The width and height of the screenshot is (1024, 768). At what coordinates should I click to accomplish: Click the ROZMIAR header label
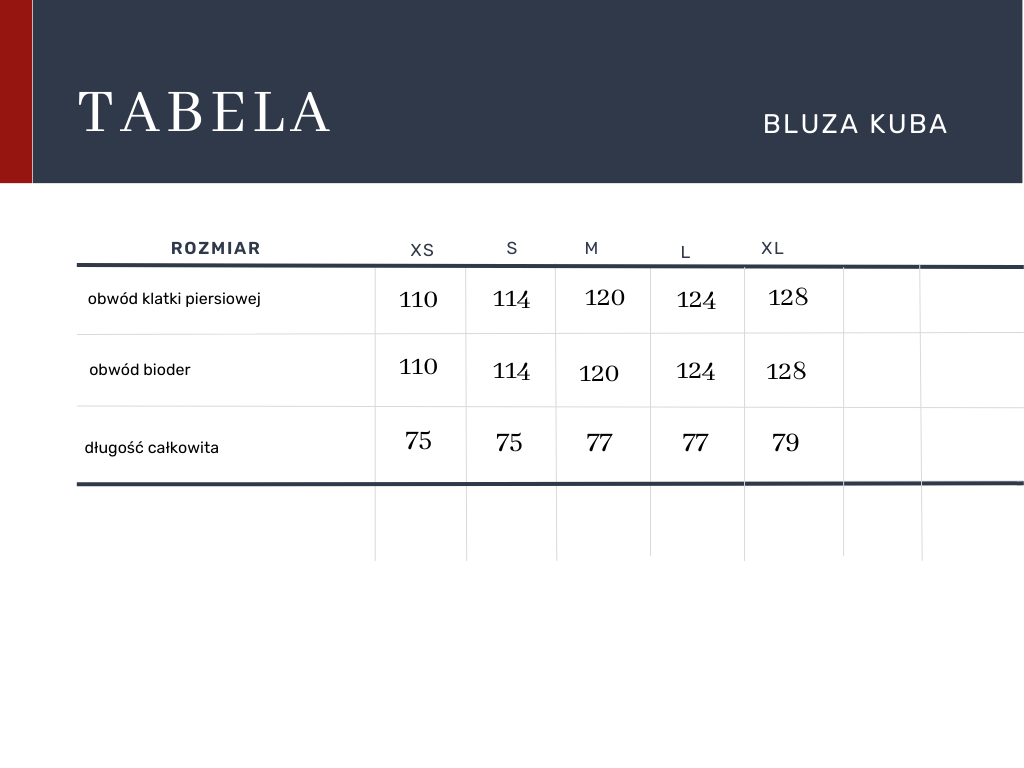point(216,248)
